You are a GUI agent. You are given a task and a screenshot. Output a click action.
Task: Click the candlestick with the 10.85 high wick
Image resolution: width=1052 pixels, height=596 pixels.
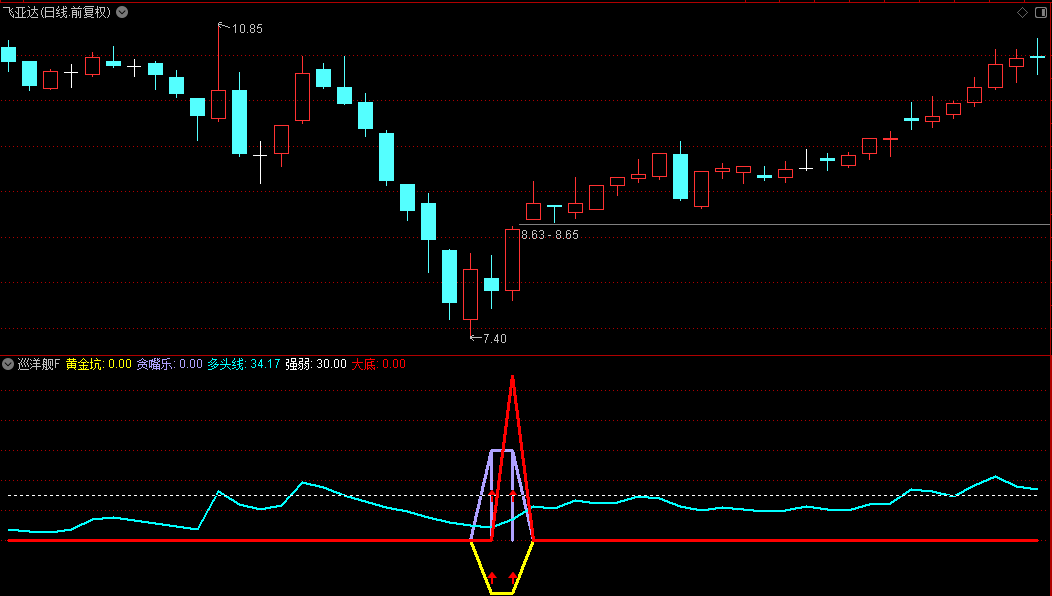(218, 104)
